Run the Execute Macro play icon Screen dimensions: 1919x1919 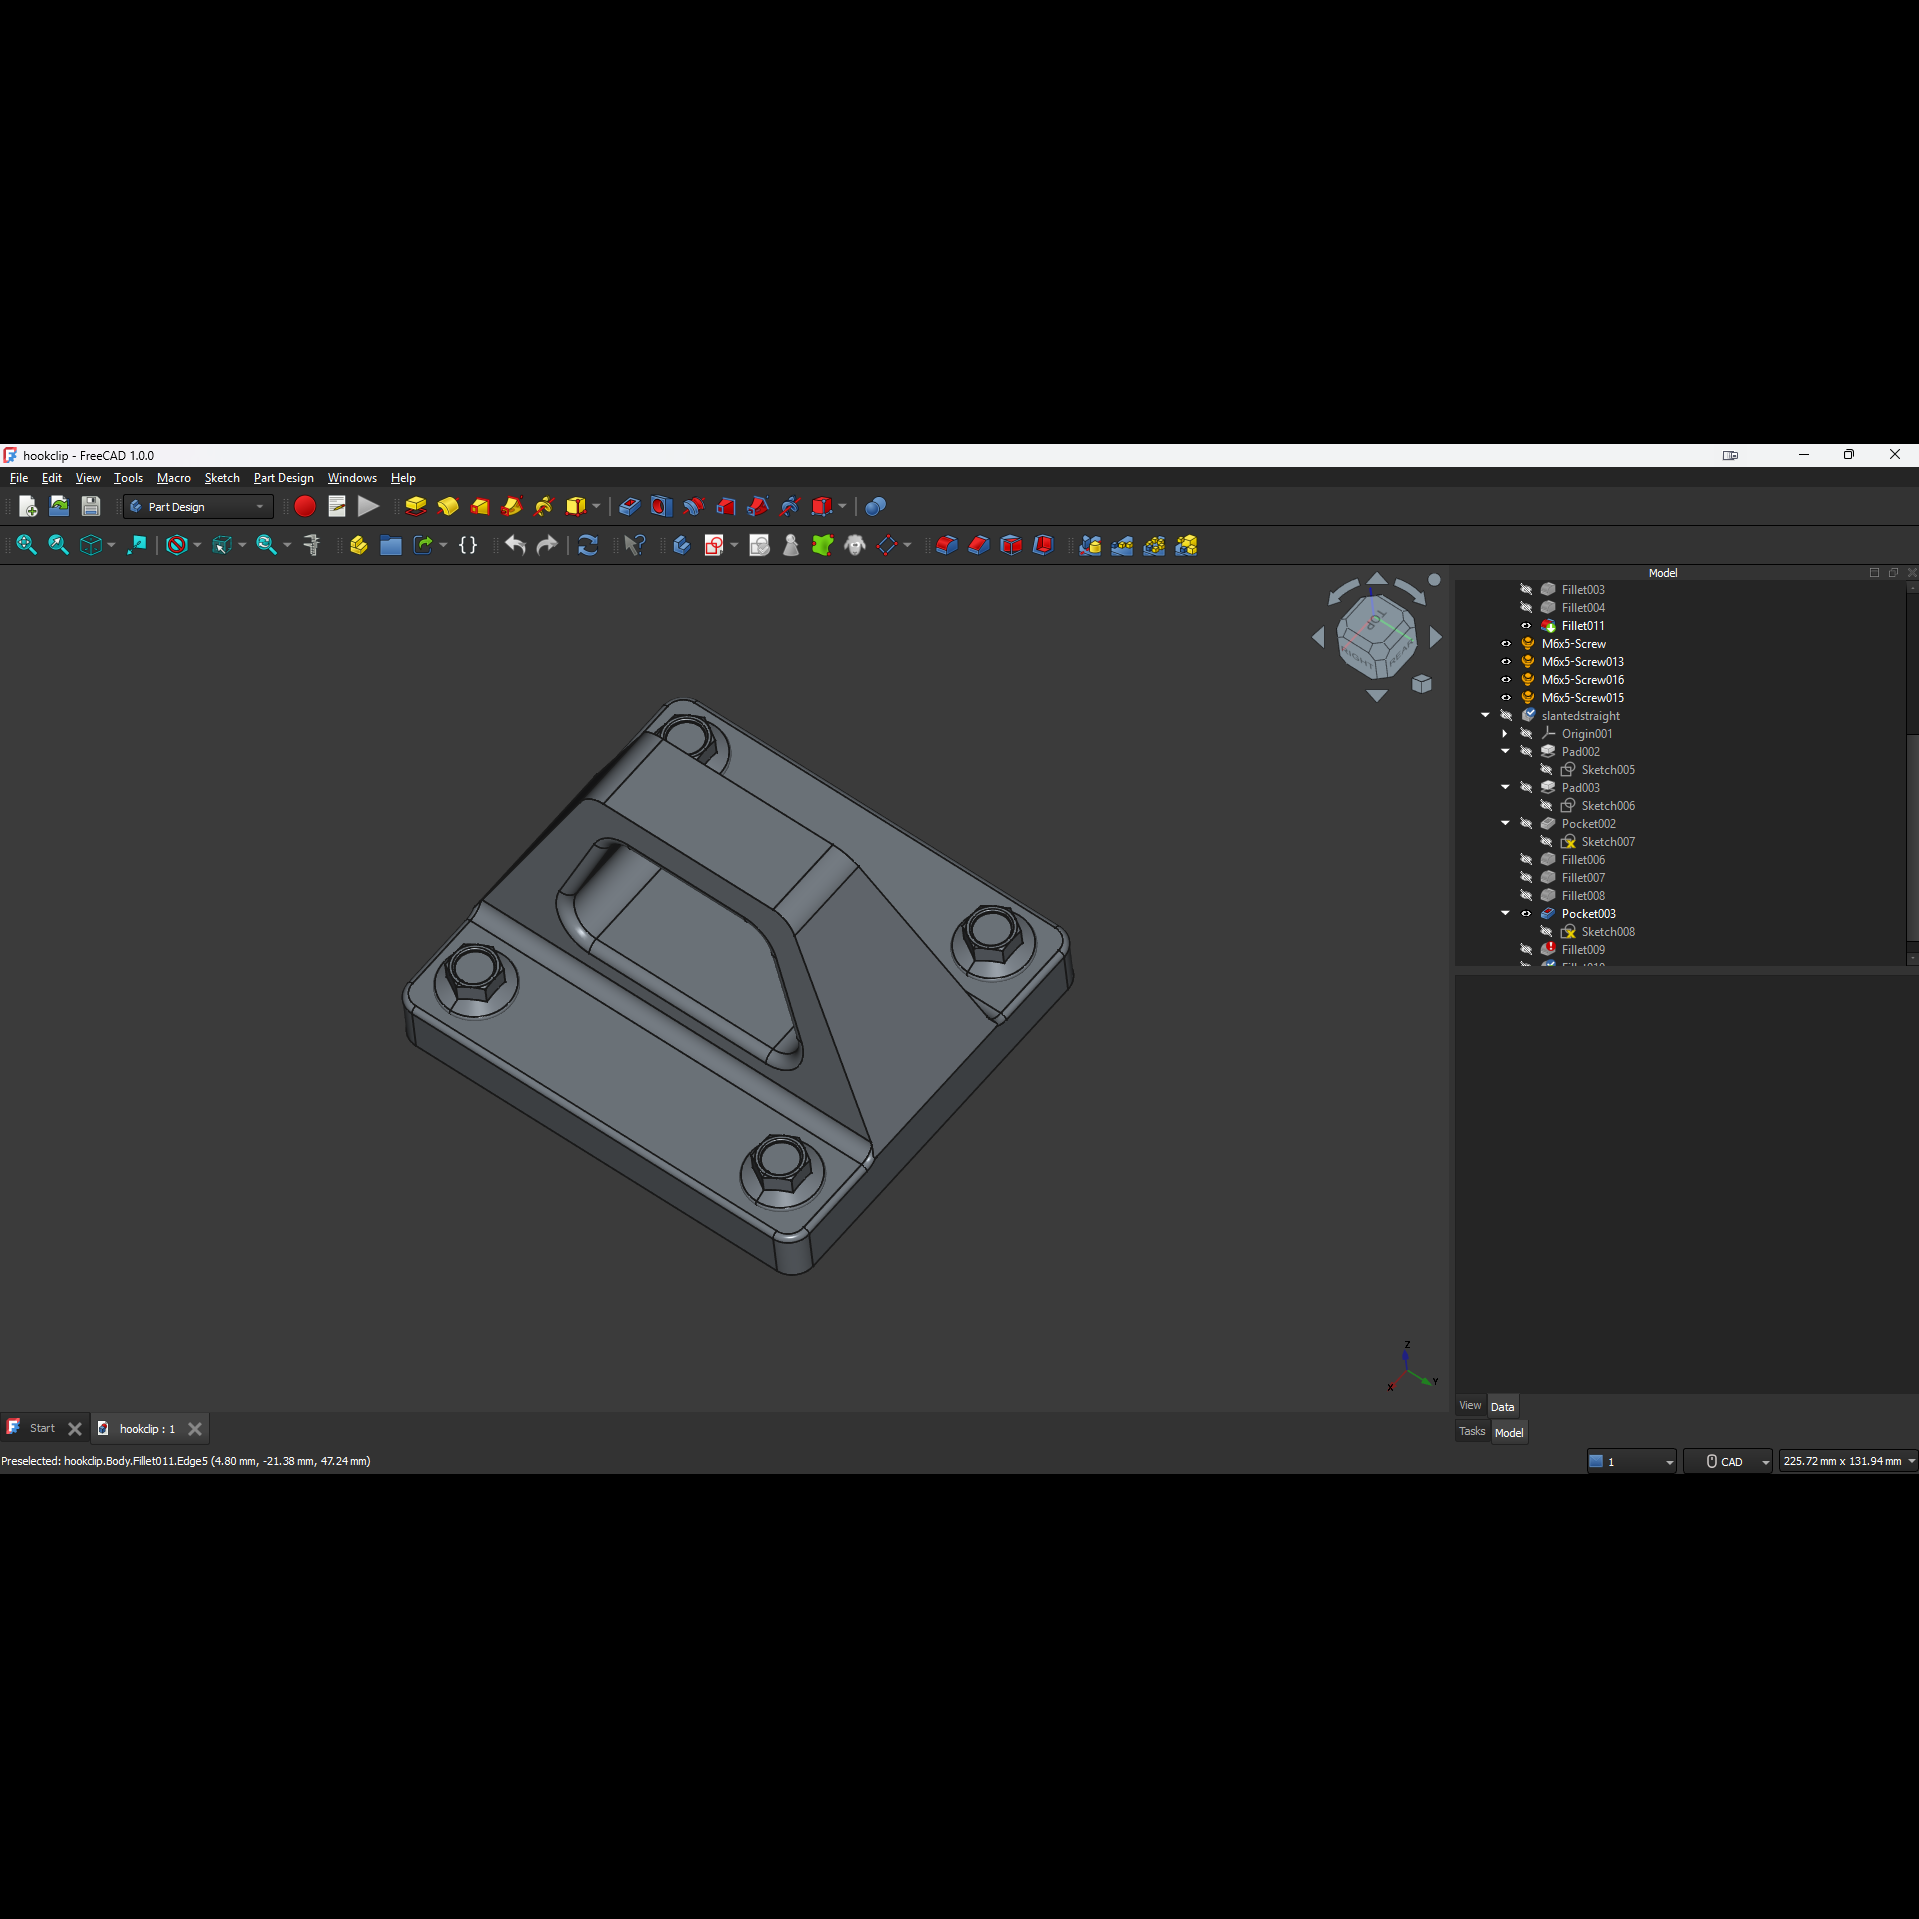(x=369, y=506)
